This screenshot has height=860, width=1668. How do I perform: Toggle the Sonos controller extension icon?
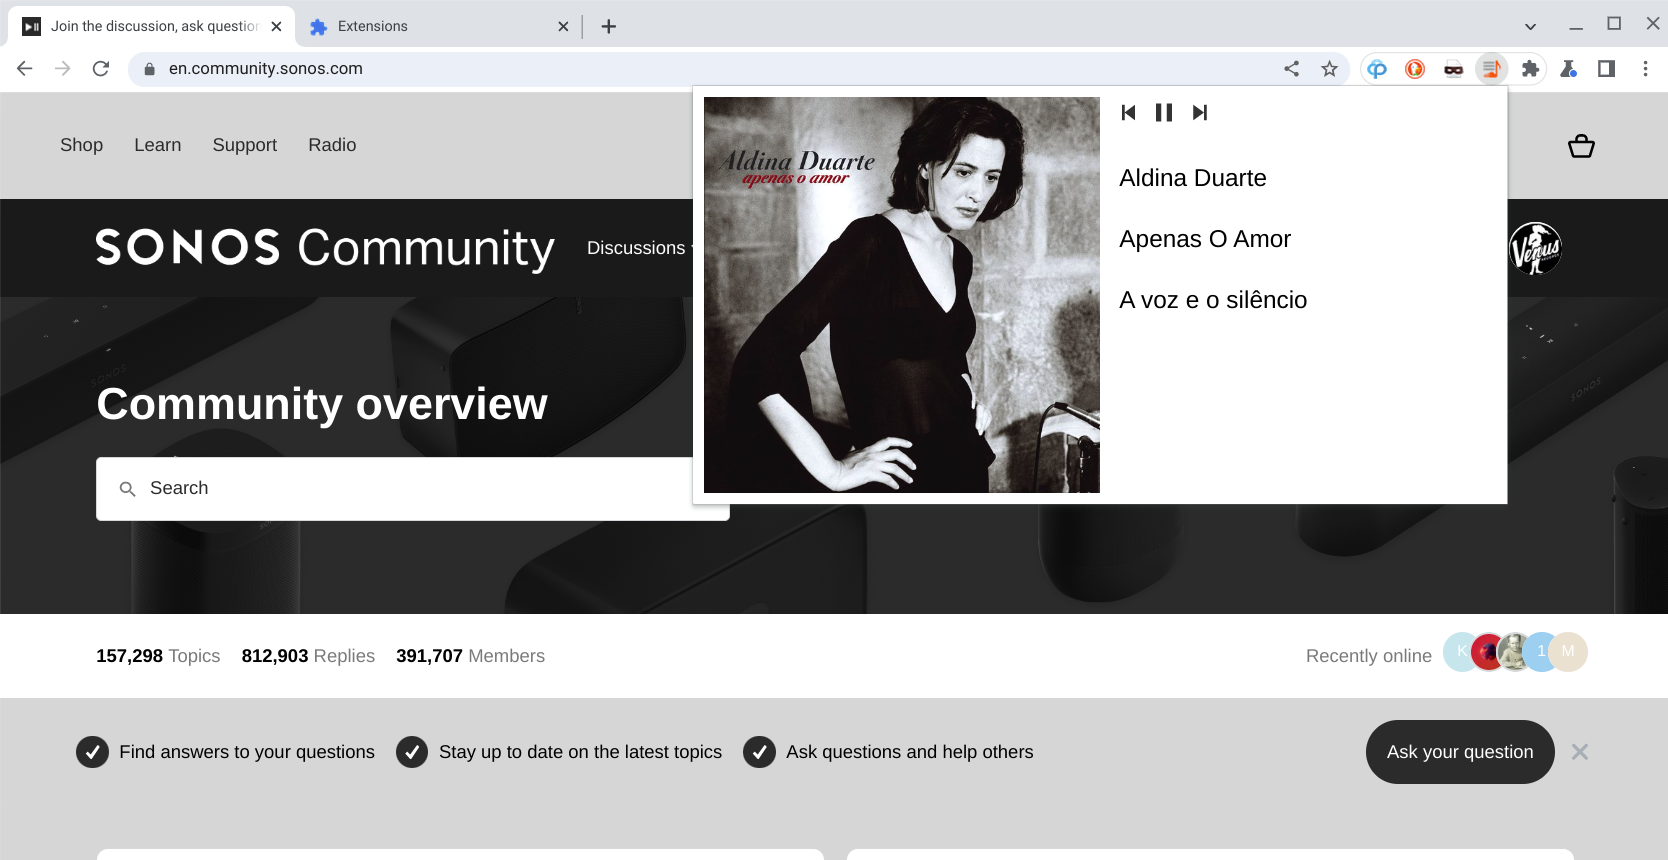click(1491, 68)
